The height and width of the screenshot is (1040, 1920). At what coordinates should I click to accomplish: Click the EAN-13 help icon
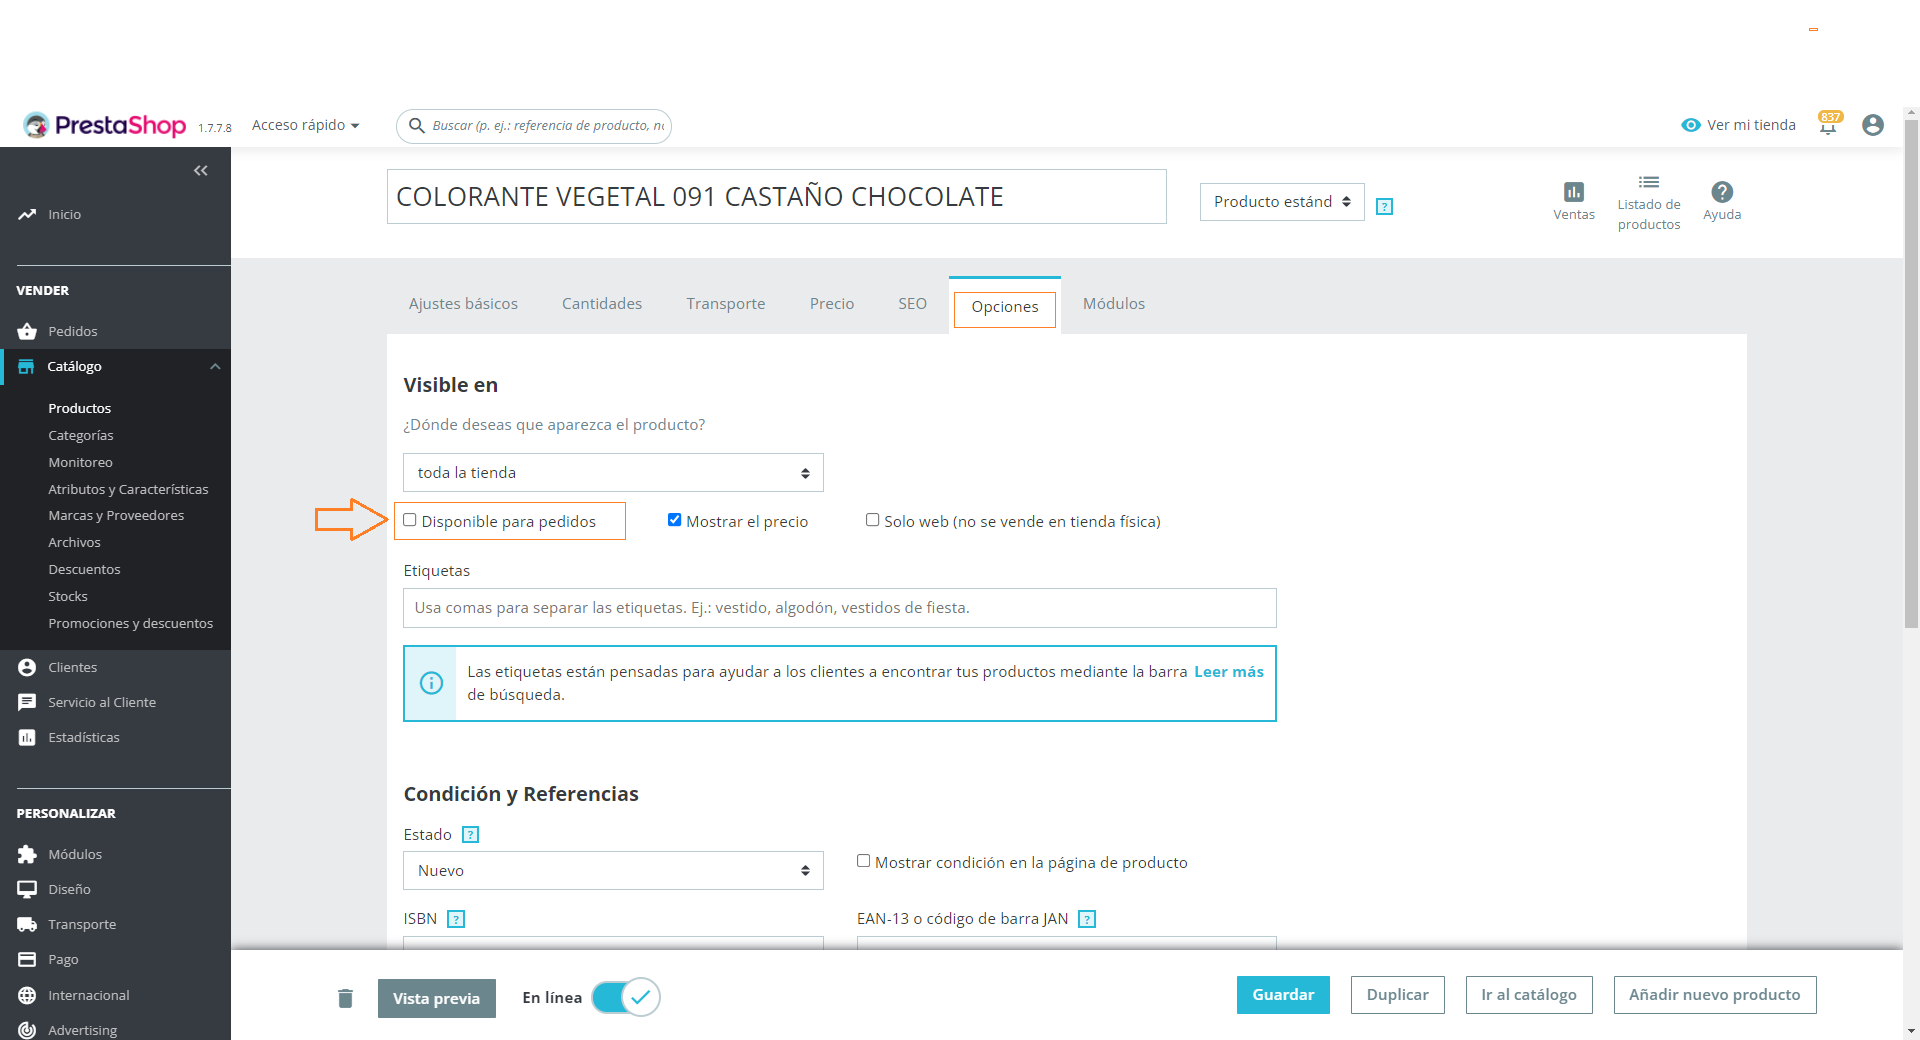1087,919
